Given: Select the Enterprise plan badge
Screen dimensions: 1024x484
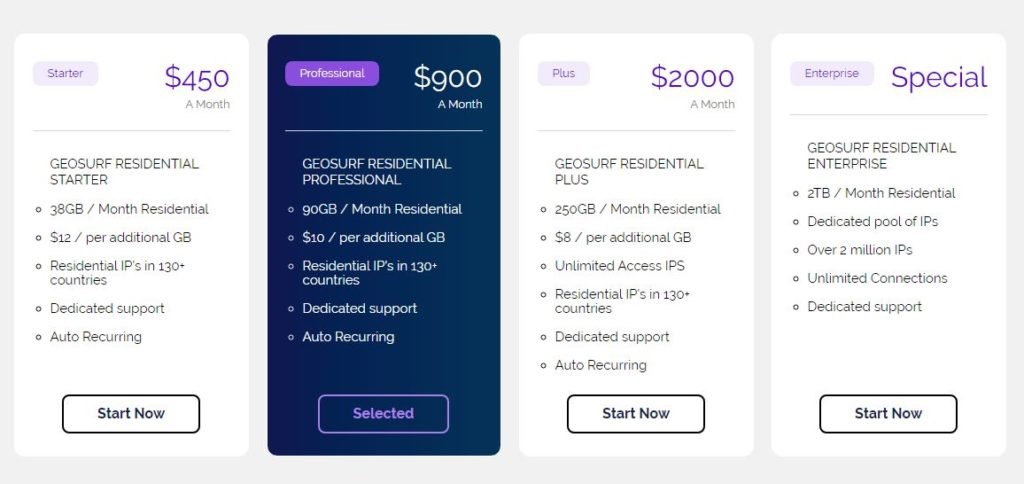Looking at the screenshot, I should pyautogui.click(x=832, y=74).
